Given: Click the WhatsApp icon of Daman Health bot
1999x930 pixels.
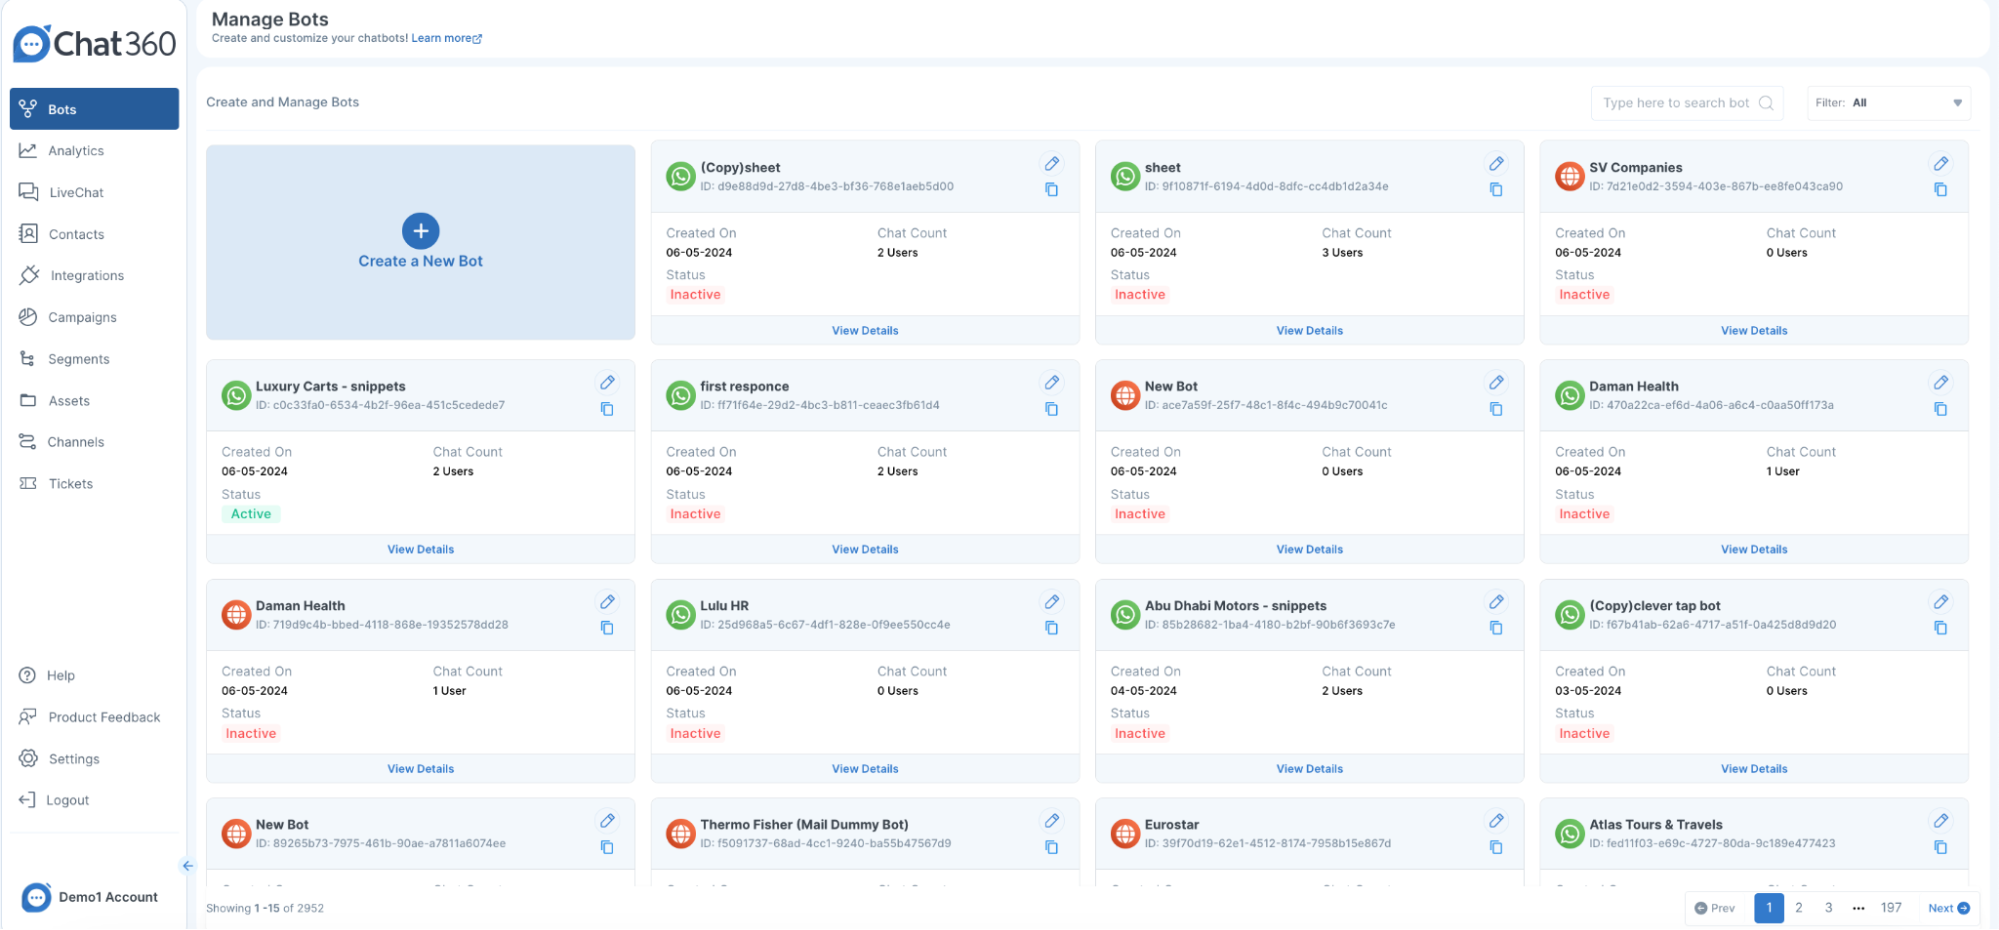Looking at the screenshot, I should [1570, 395].
